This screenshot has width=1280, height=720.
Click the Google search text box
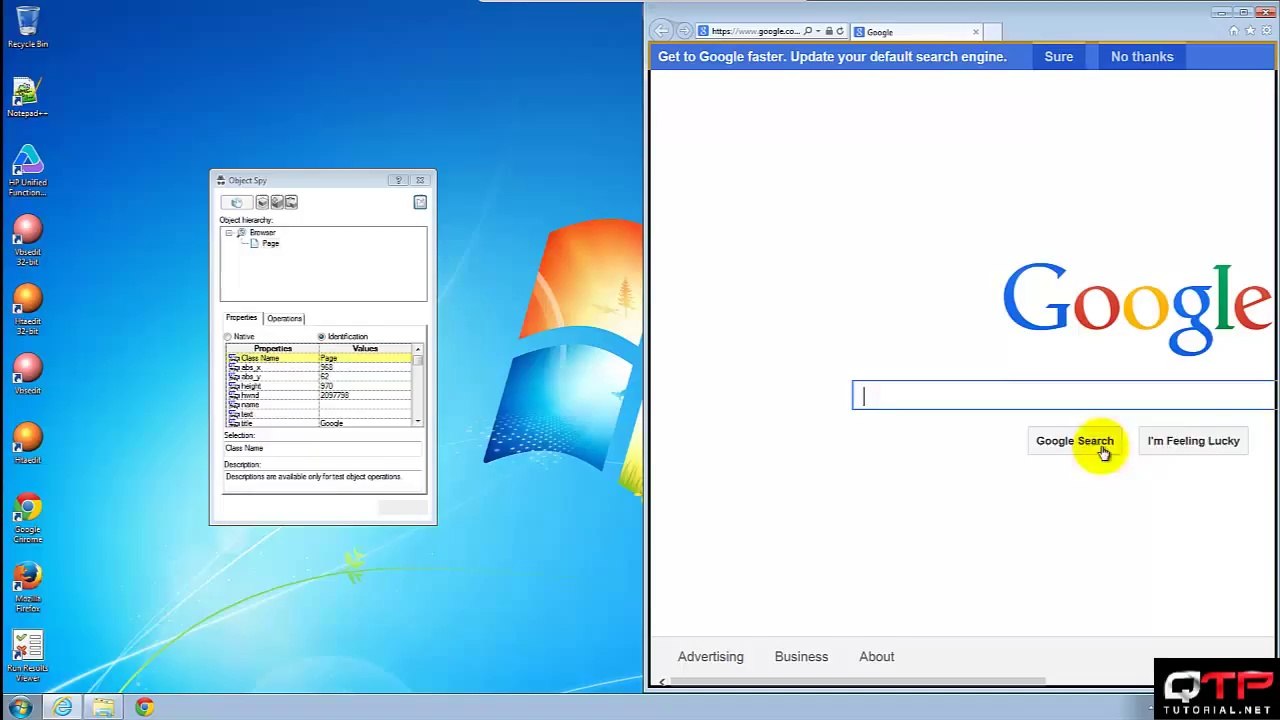click(x=1064, y=396)
